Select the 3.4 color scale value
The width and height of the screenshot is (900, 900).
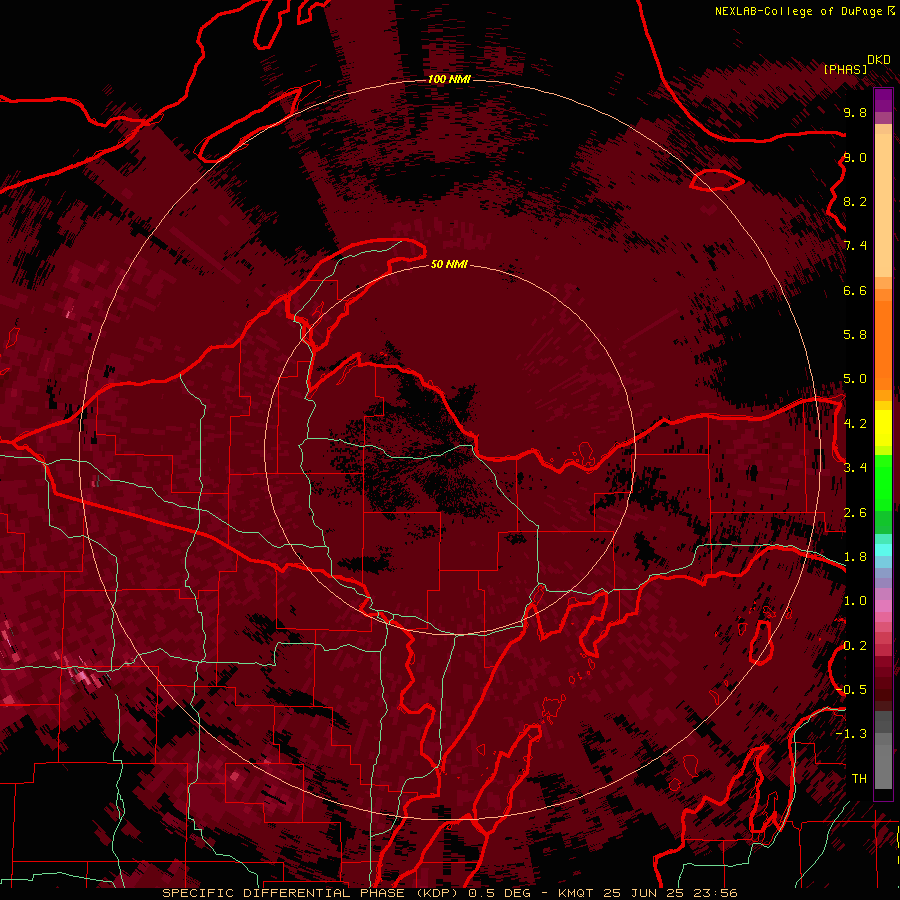pos(855,468)
